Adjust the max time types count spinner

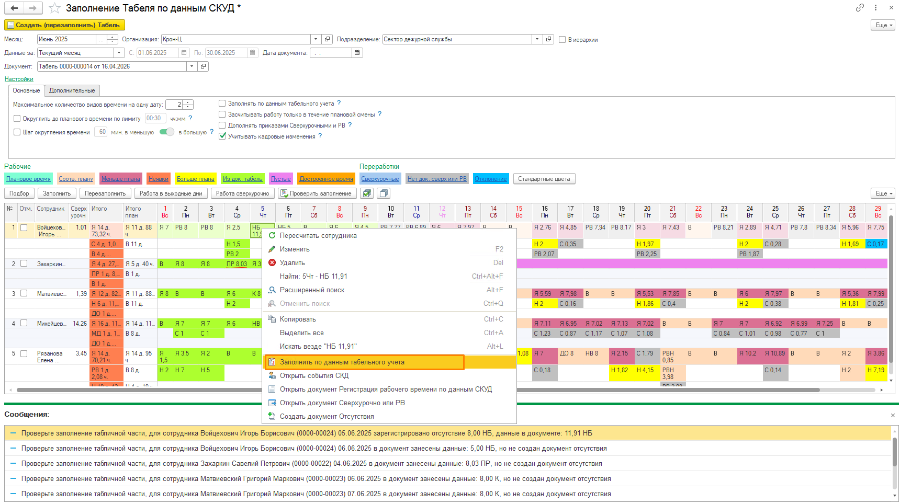coord(188,104)
